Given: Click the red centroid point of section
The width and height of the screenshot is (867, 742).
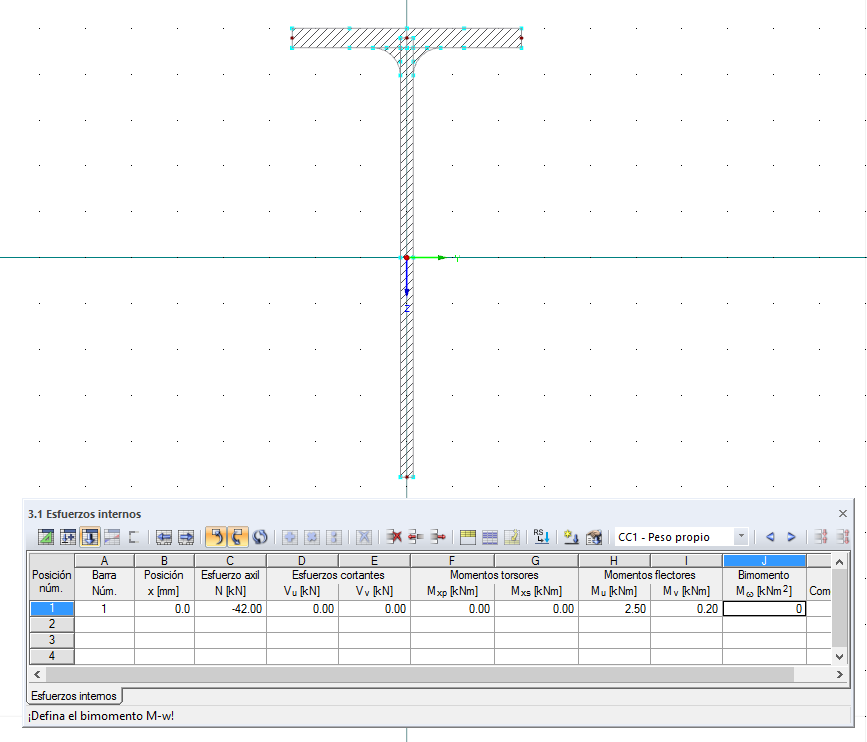Looking at the screenshot, I should 406,258.
